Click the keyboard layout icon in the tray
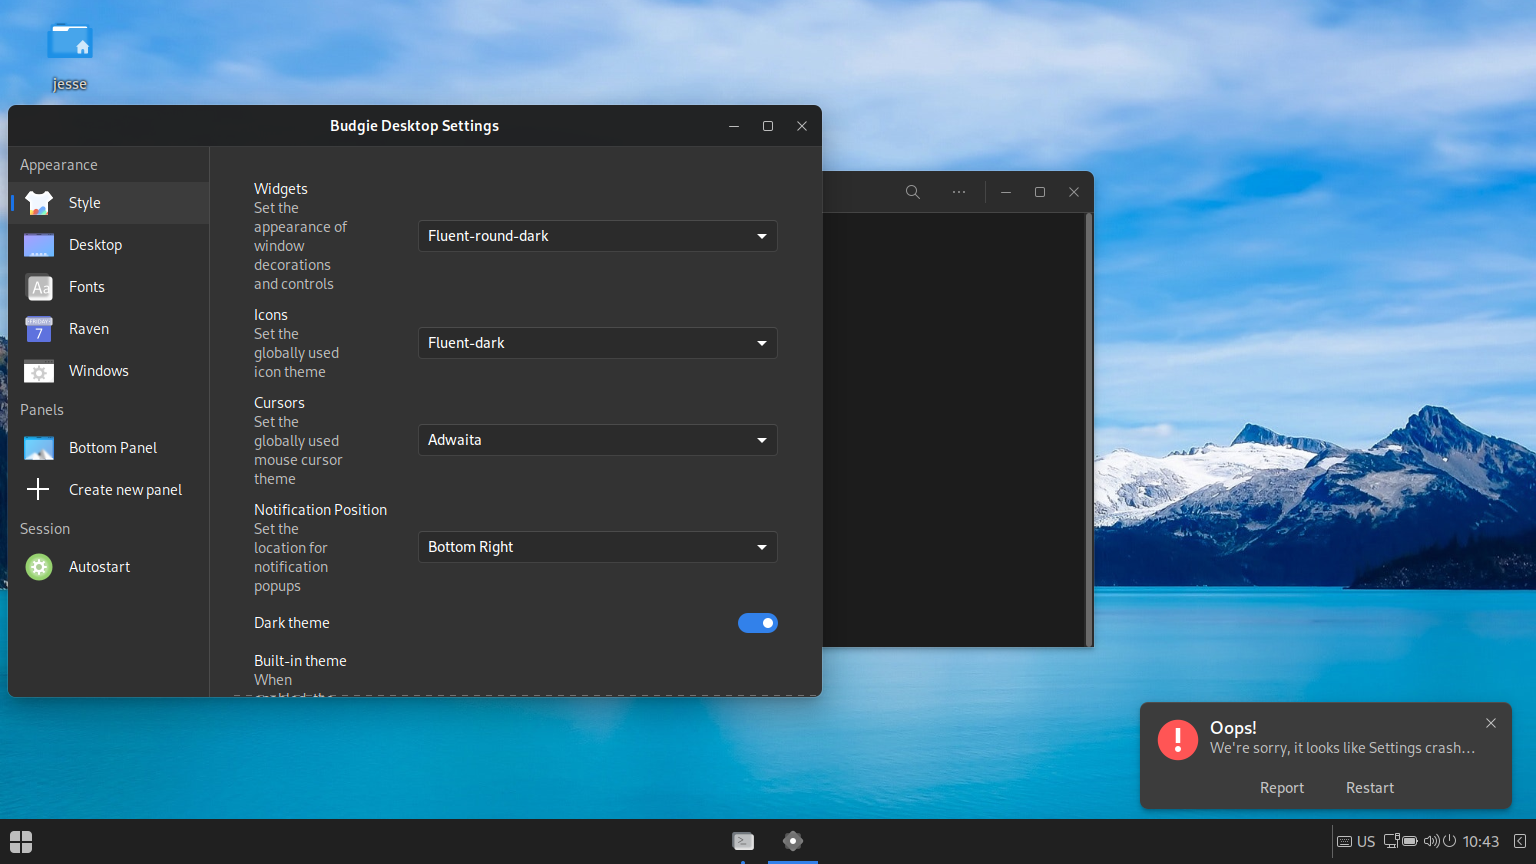 (x=1345, y=842)
